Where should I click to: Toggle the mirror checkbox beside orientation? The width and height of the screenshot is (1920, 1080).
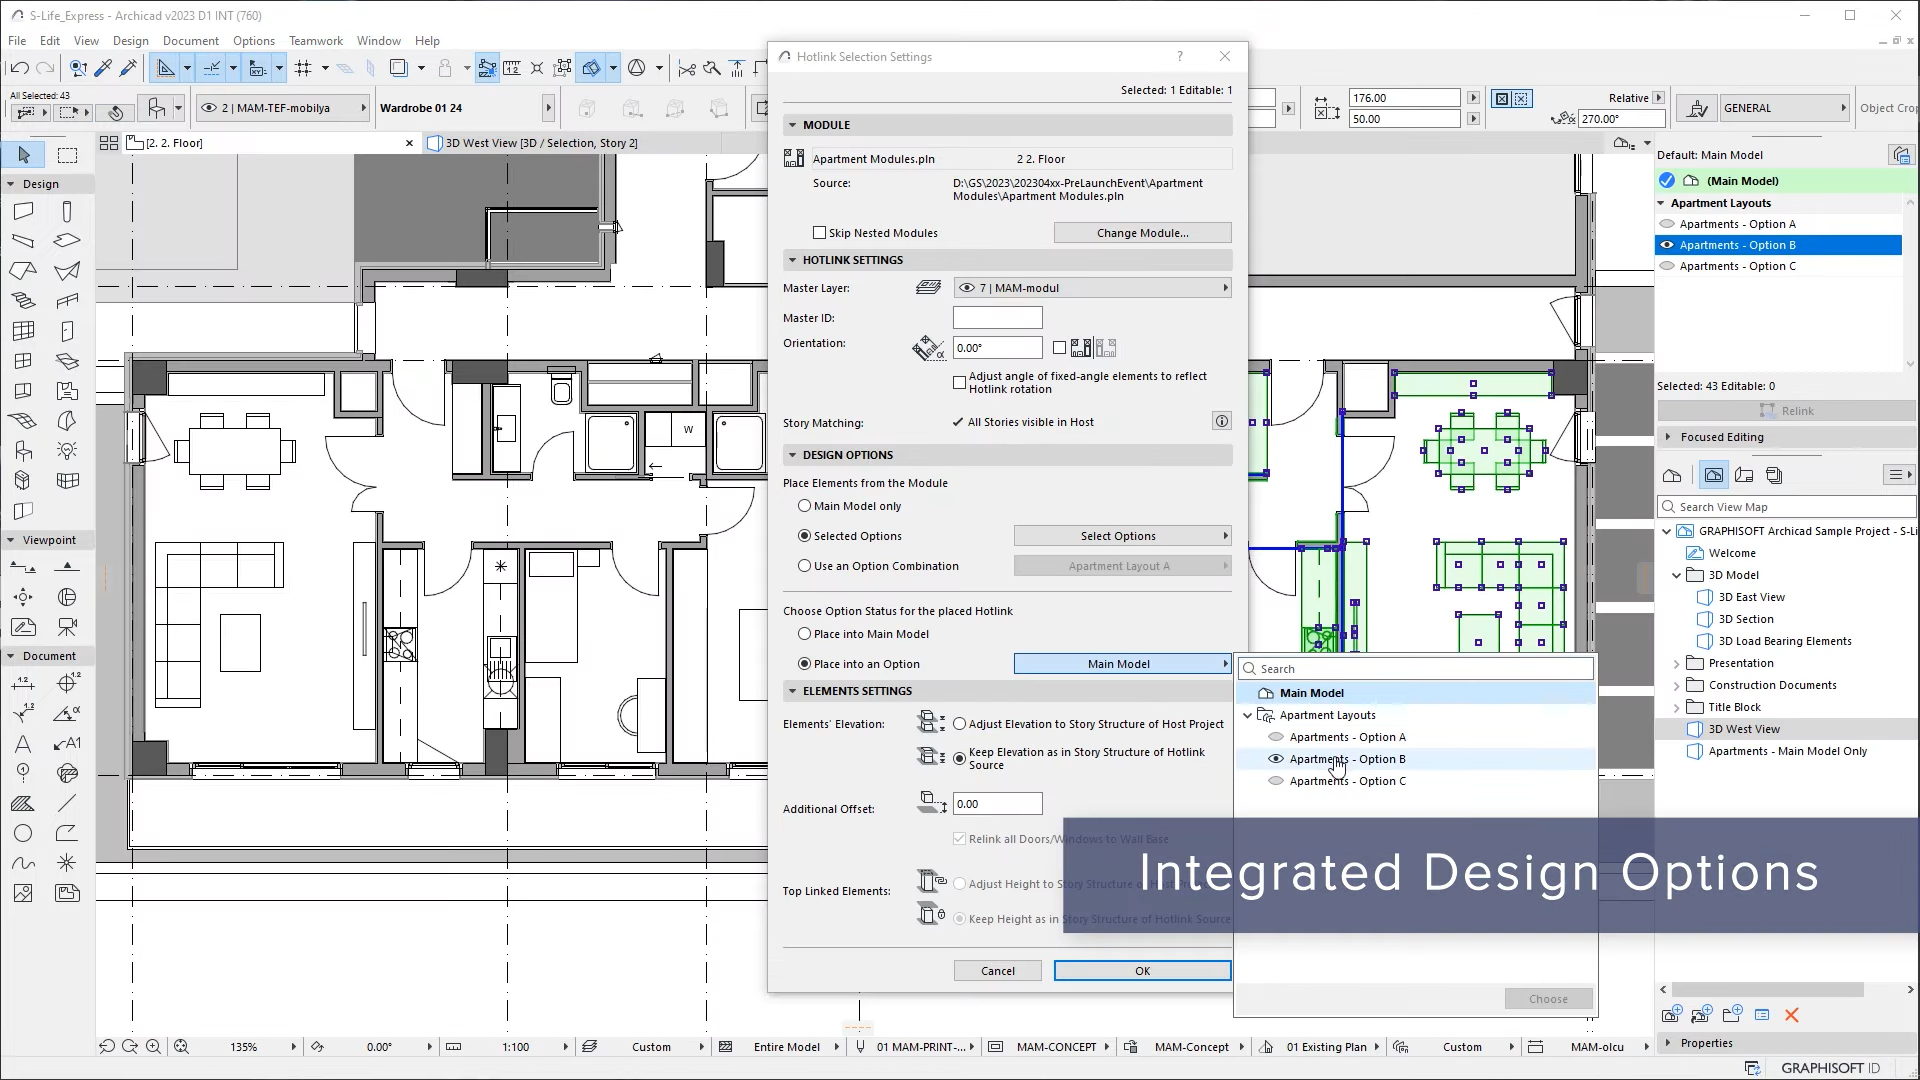click(x=1060, y=348)
